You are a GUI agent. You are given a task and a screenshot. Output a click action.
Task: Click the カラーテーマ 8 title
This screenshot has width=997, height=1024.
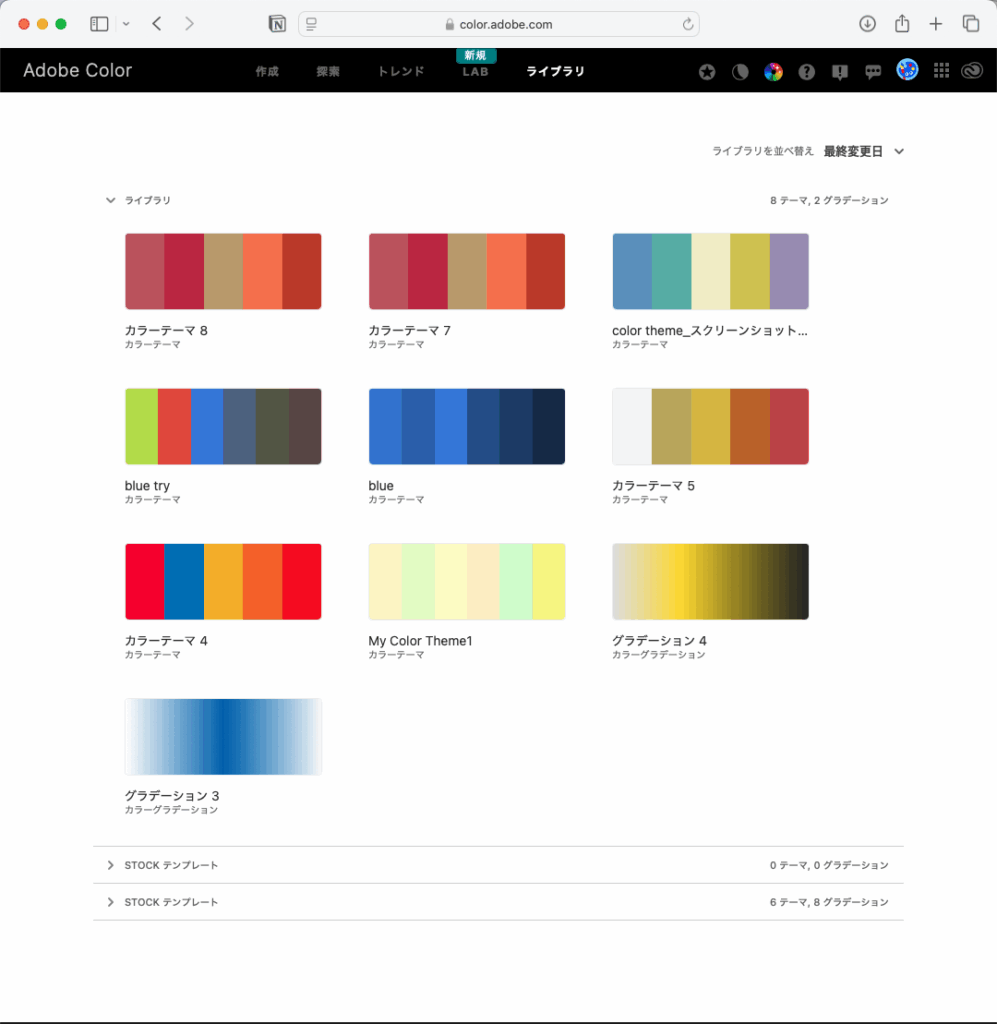click(166, 330)
